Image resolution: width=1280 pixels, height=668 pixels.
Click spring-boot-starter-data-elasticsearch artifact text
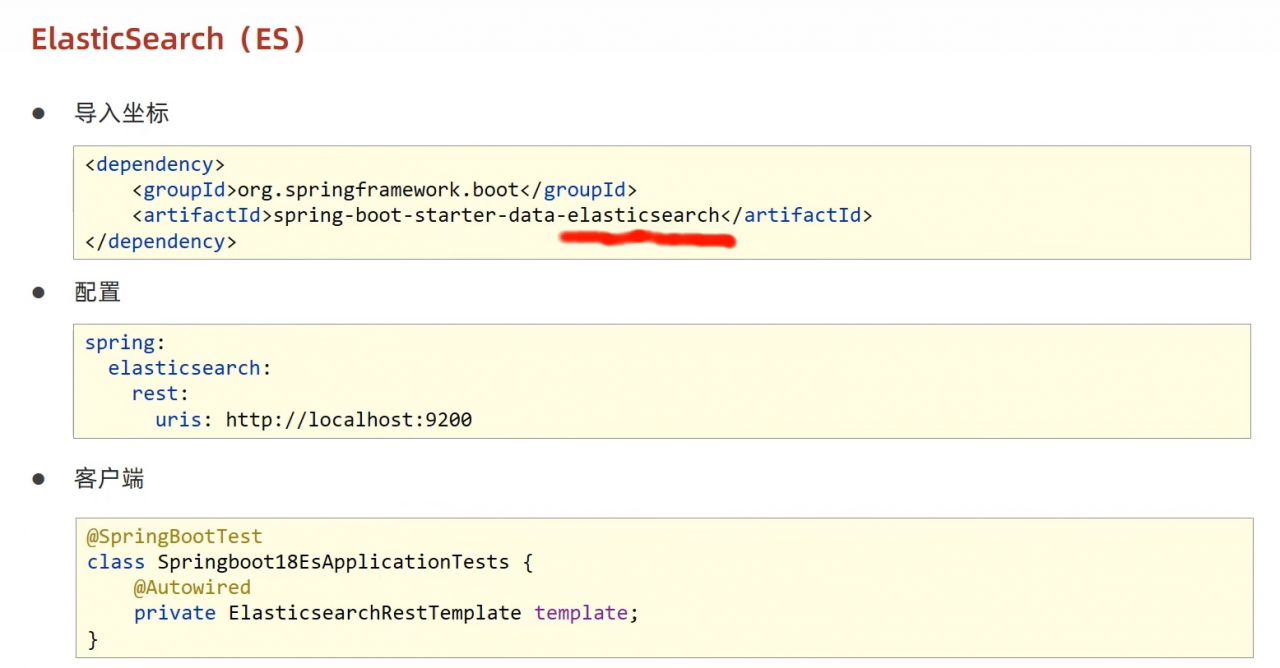(496, 215)
